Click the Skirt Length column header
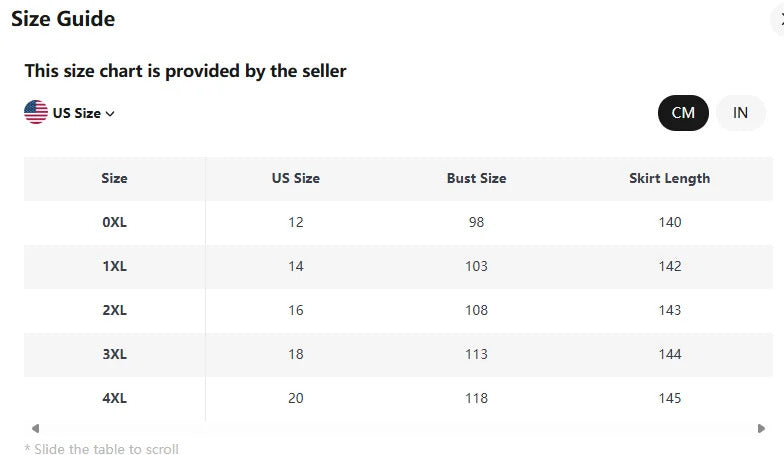 coord(670,178)
